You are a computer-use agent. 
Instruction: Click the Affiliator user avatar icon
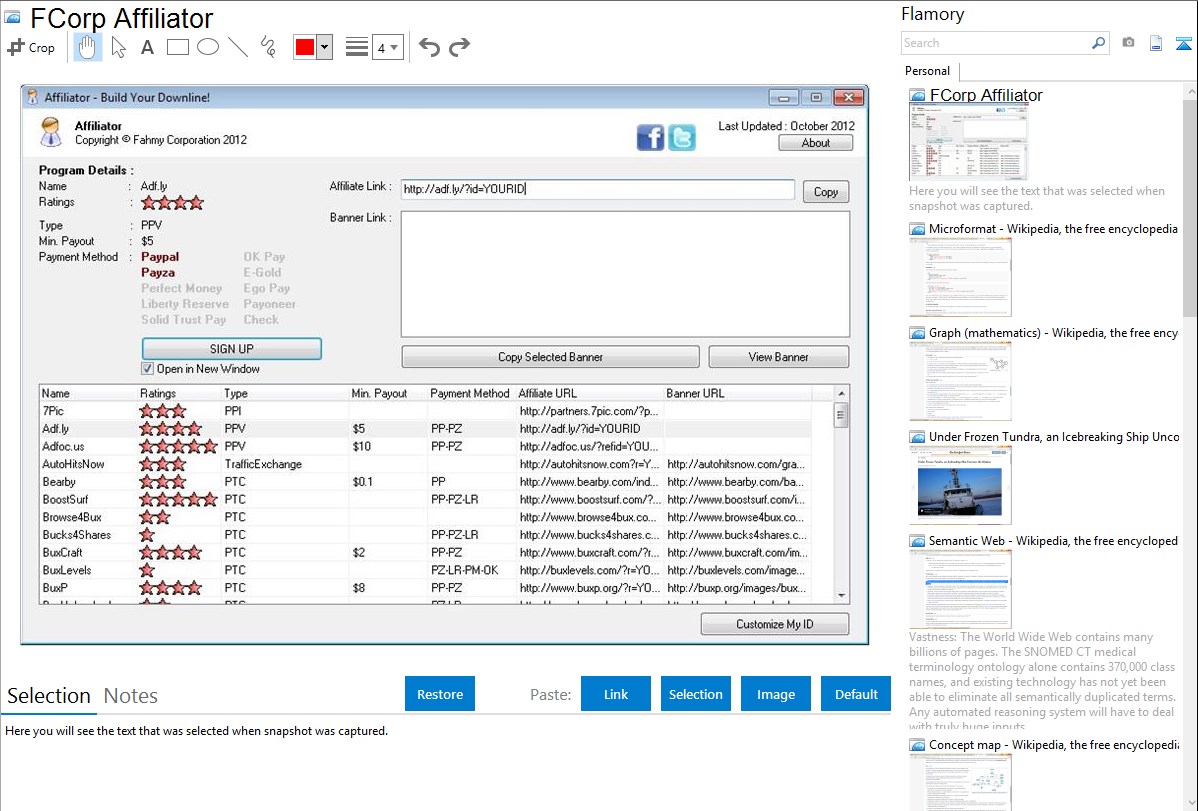coord(51,132)
